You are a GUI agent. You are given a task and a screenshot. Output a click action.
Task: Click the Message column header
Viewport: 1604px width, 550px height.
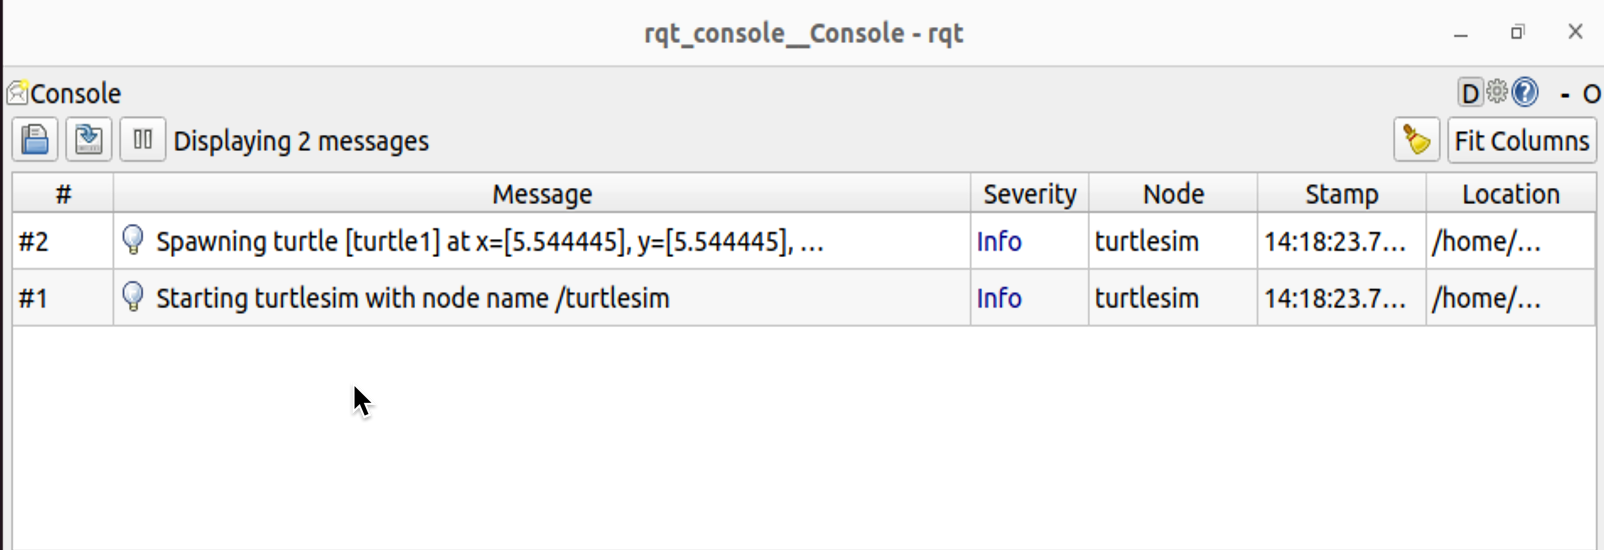(541, 194)
